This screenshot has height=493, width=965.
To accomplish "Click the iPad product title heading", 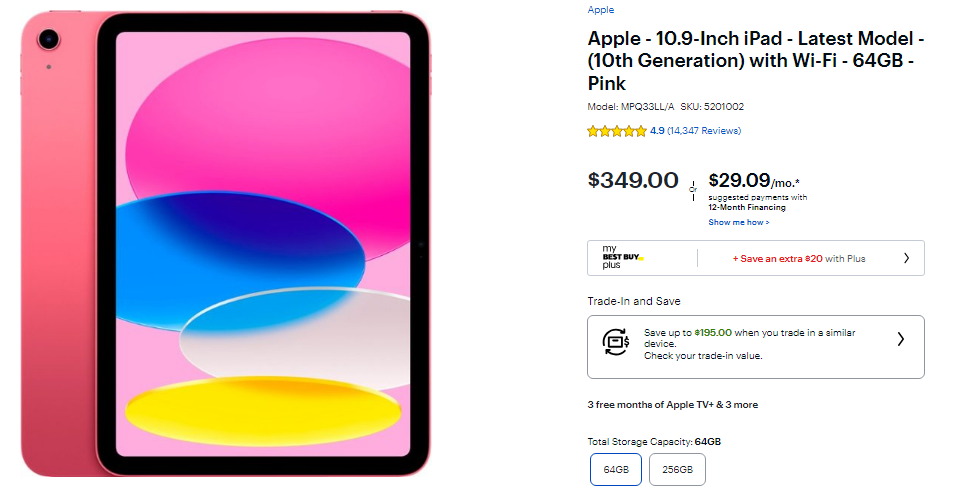I will tap(755, 61).
